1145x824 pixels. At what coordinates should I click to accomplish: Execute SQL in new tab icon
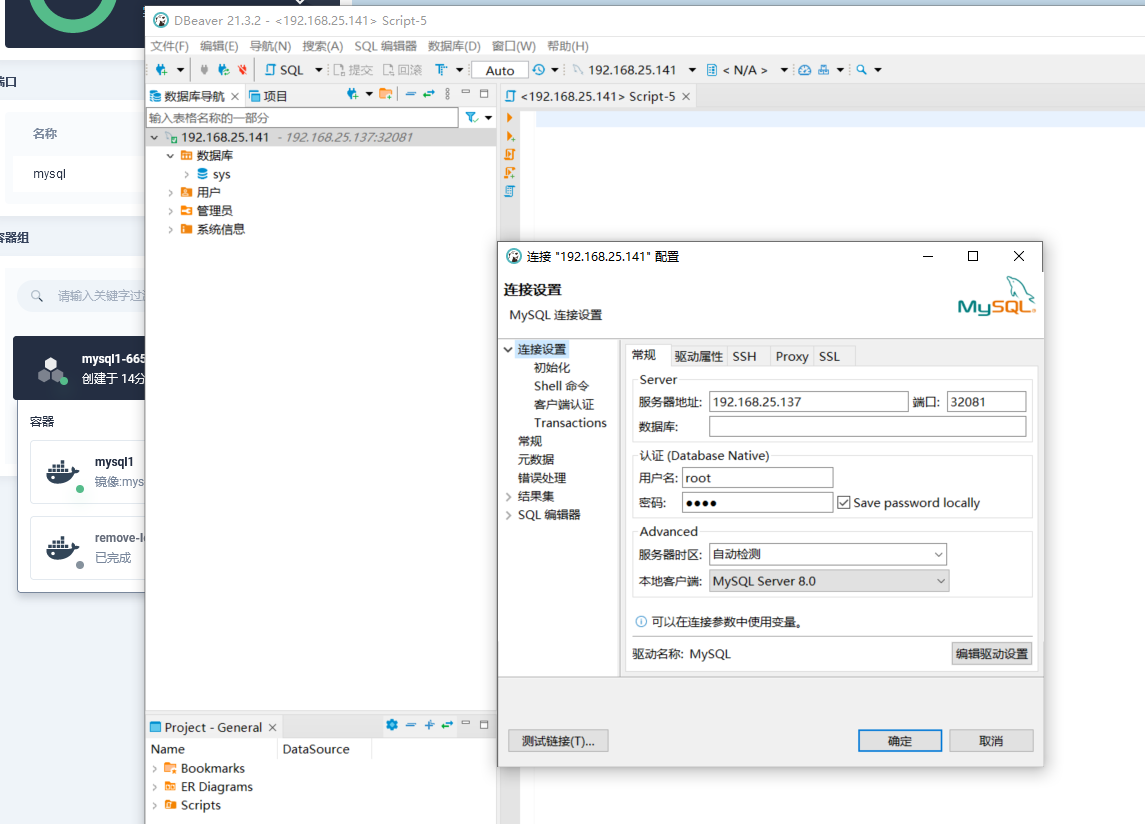coord(510,136)
